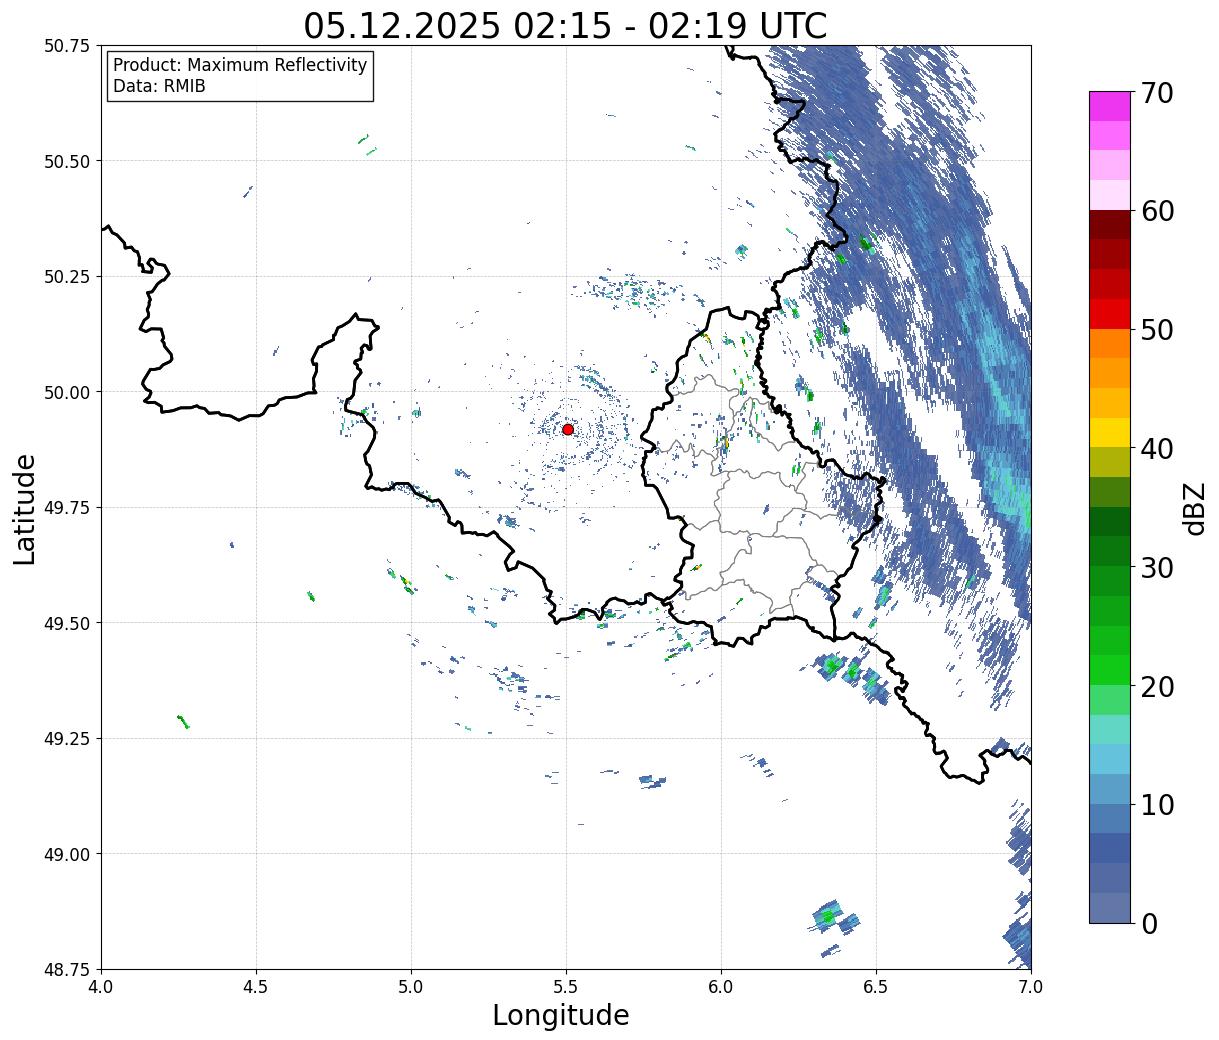Click the colorbar tick label 40
This screenshot has height=1040, width=1219.
pyautogui.click(x=1157, y=449)
